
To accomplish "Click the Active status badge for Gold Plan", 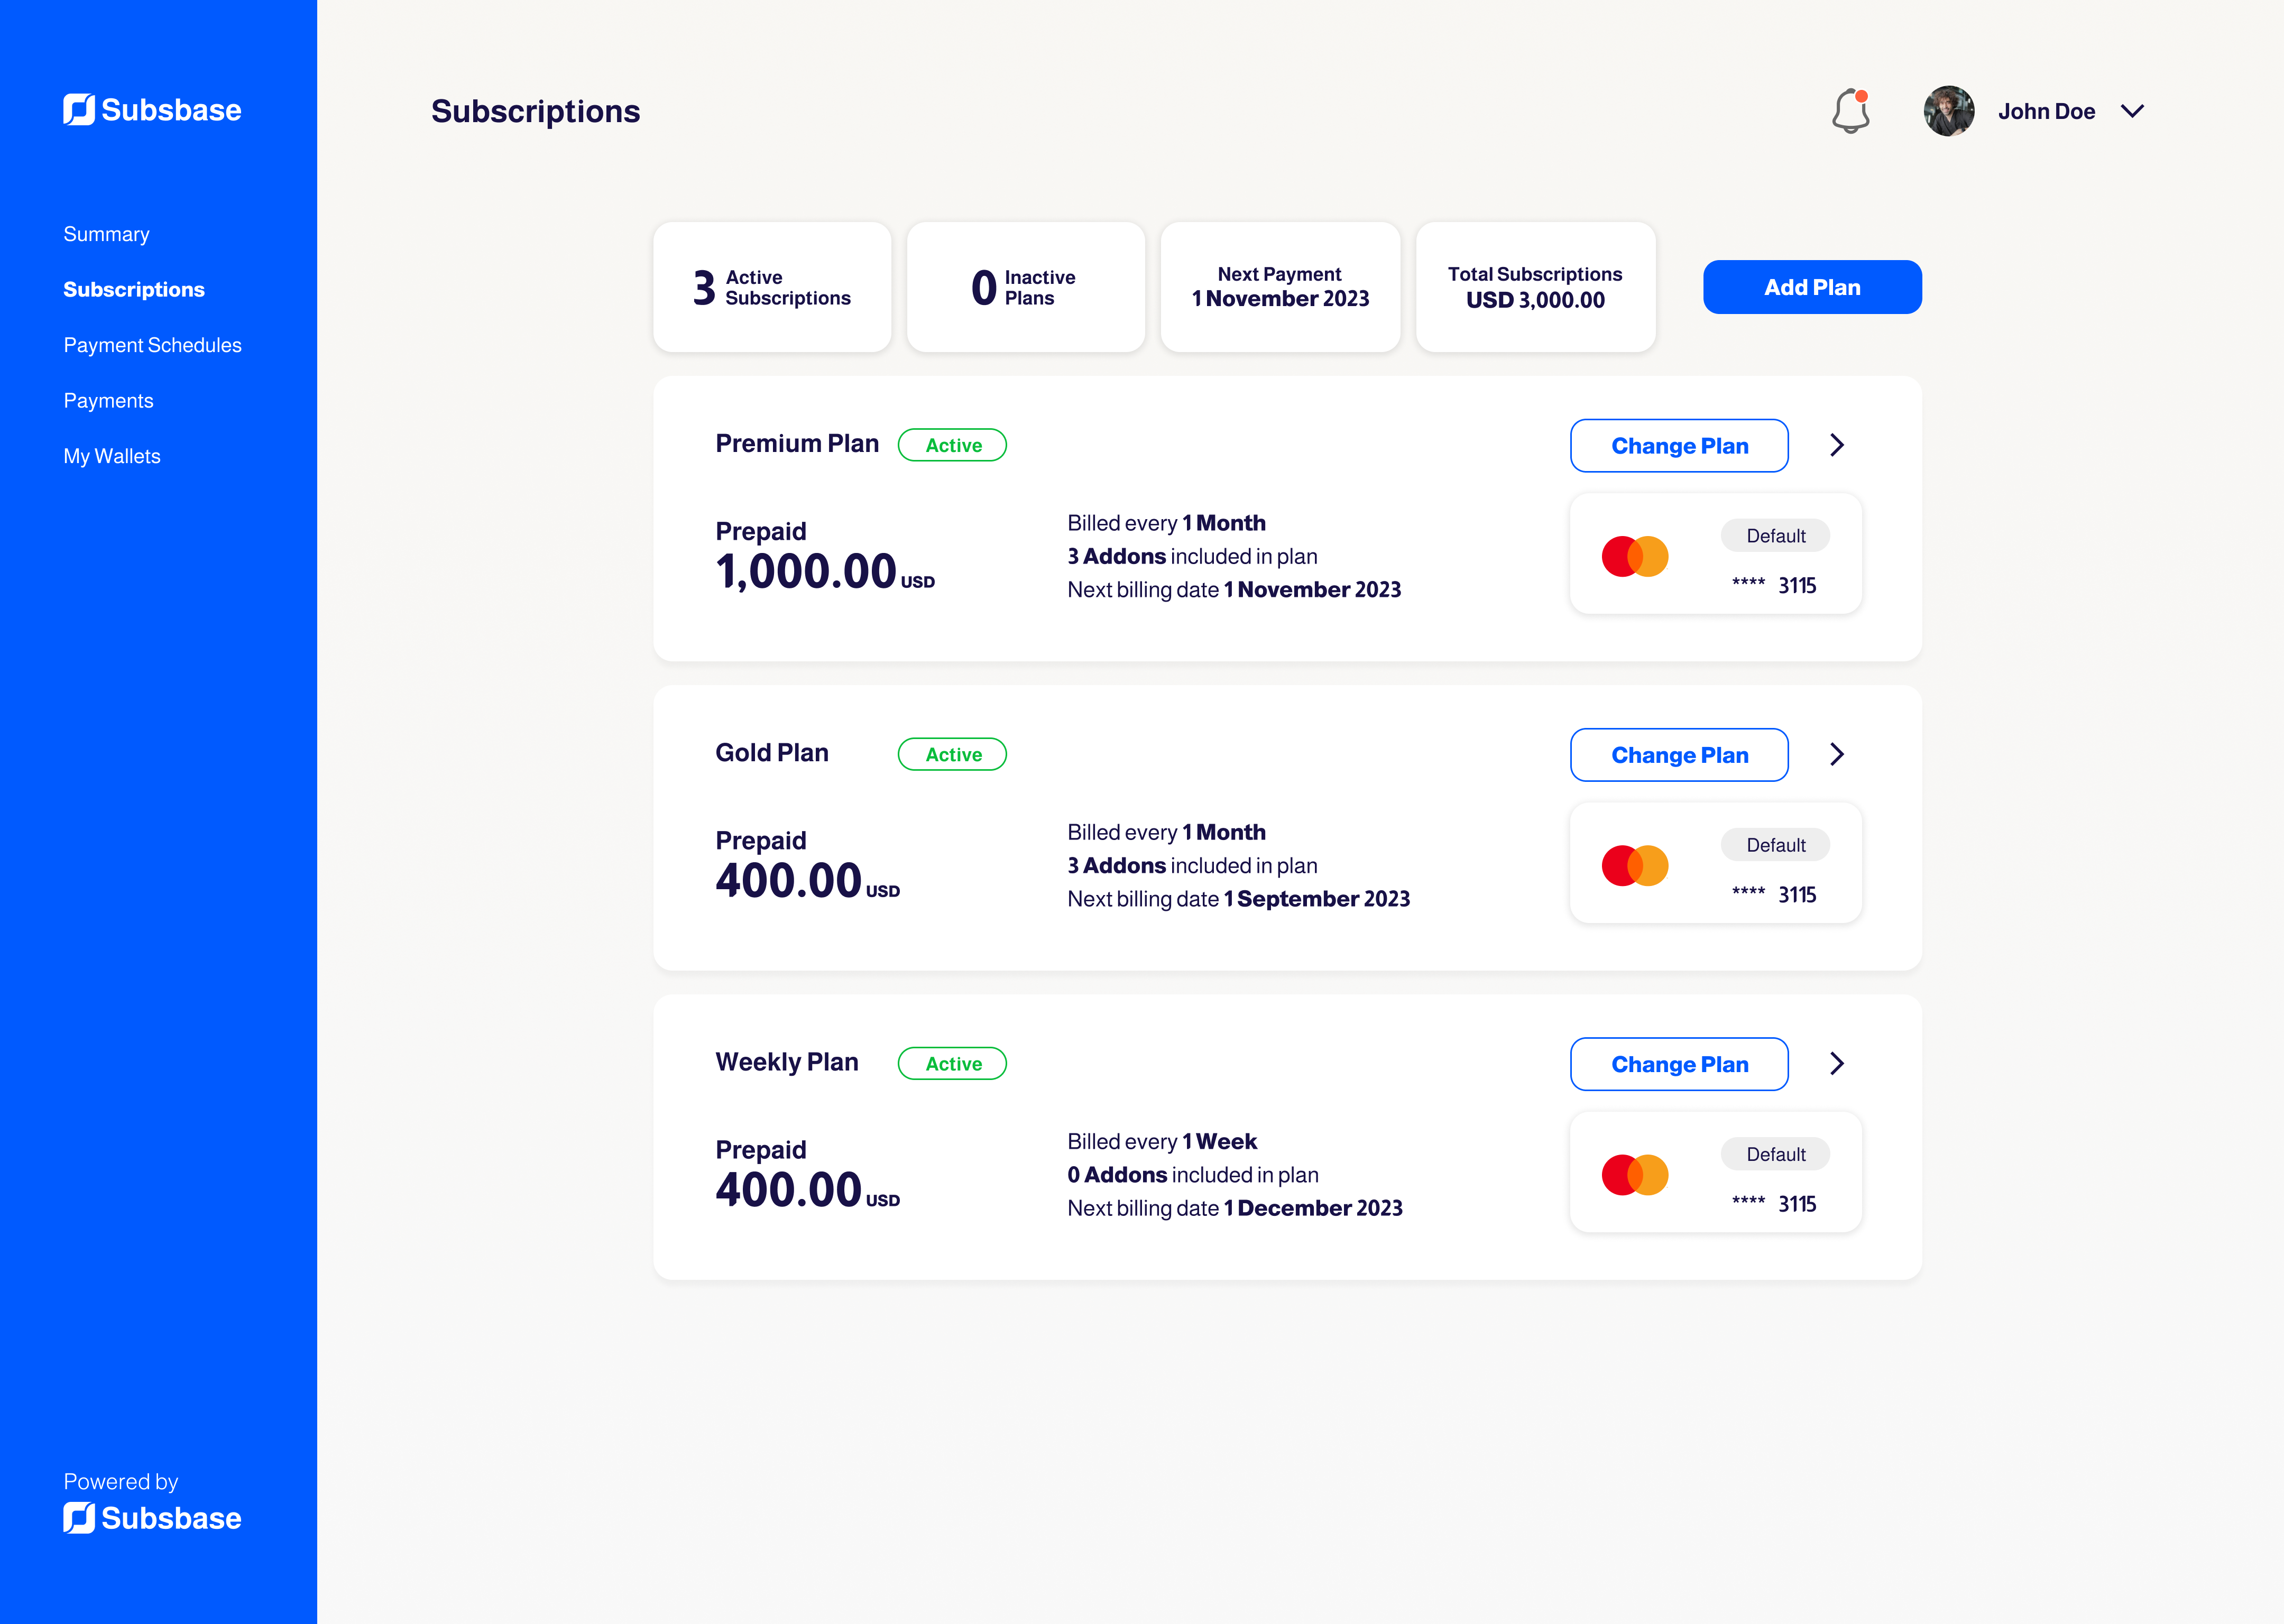I will (952, 754).
